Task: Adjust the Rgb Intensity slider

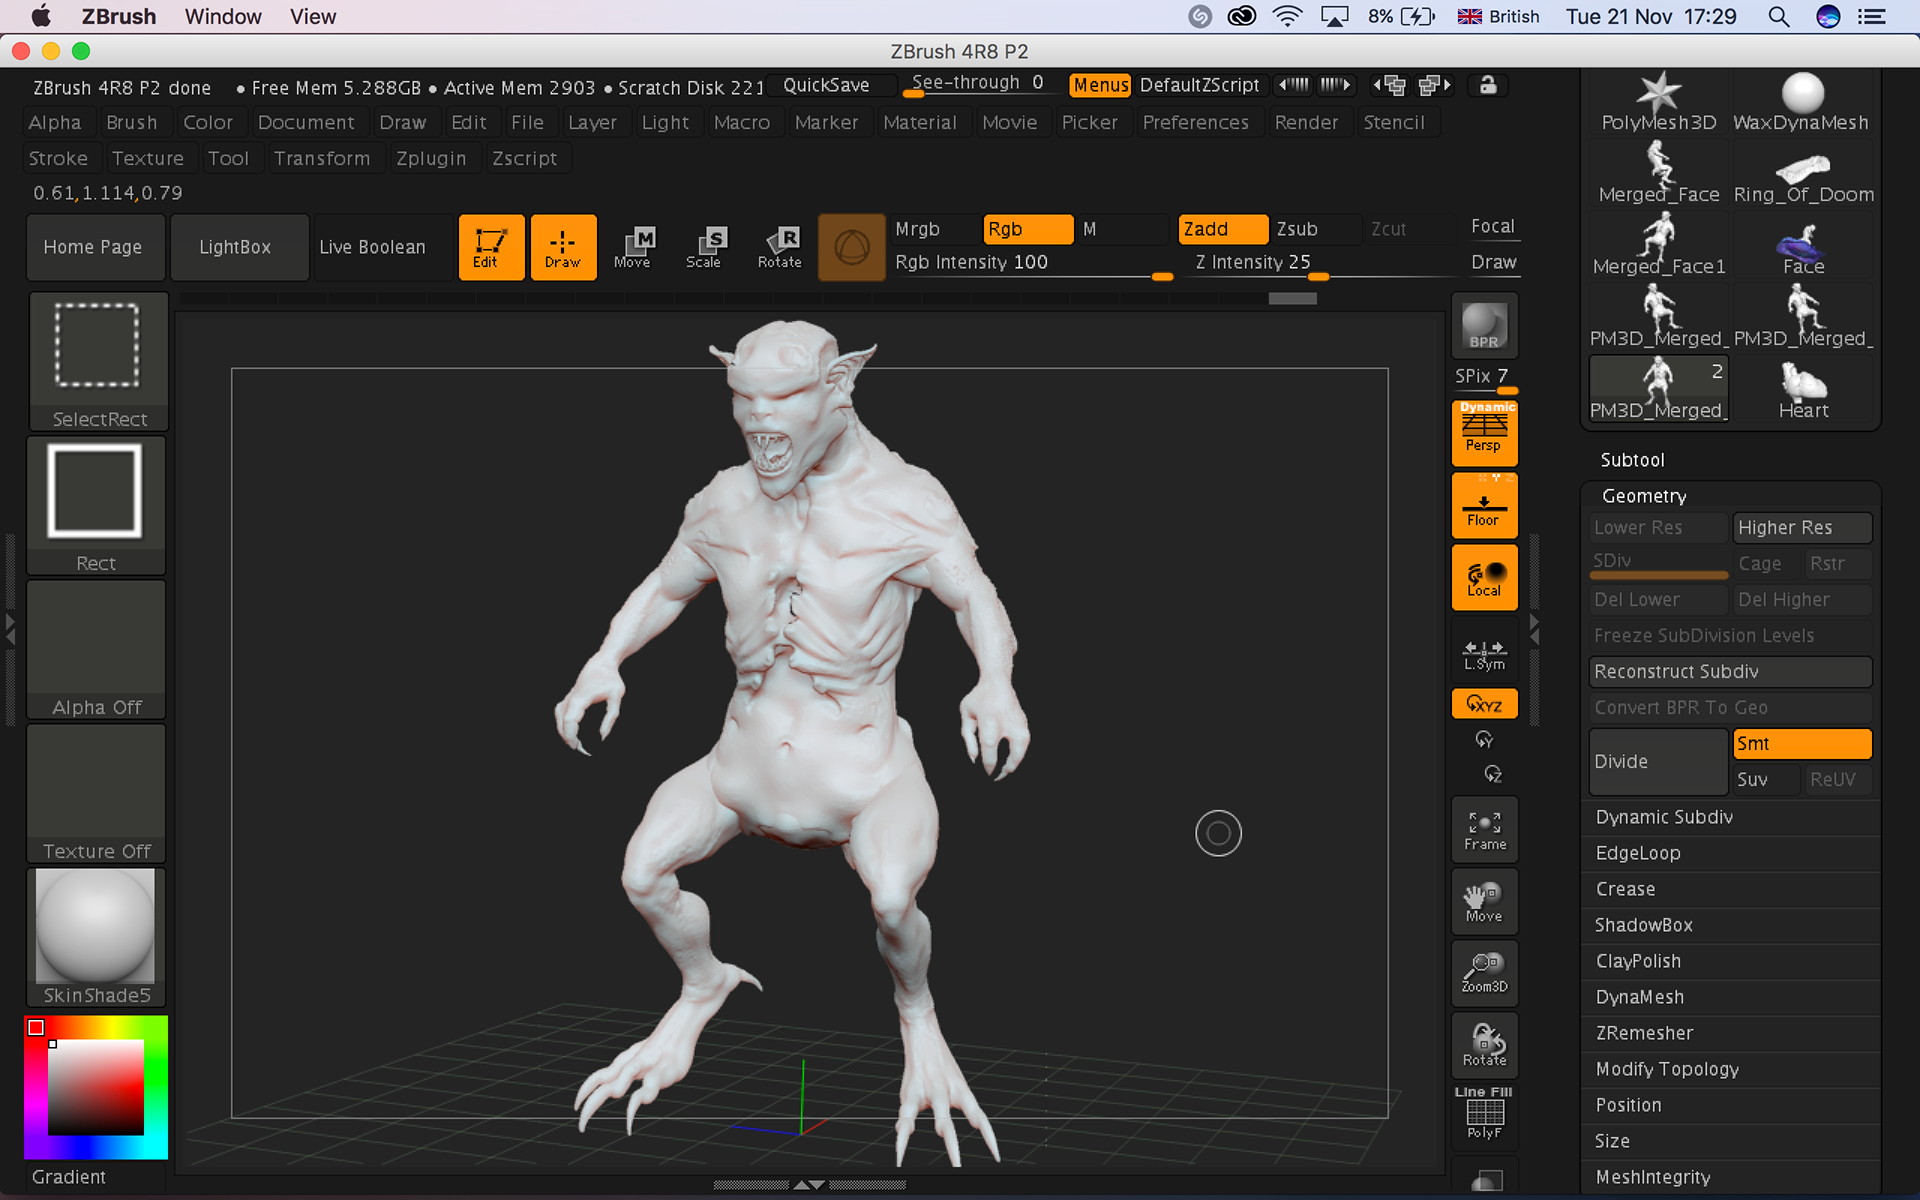Action: tap(1032, 263)
